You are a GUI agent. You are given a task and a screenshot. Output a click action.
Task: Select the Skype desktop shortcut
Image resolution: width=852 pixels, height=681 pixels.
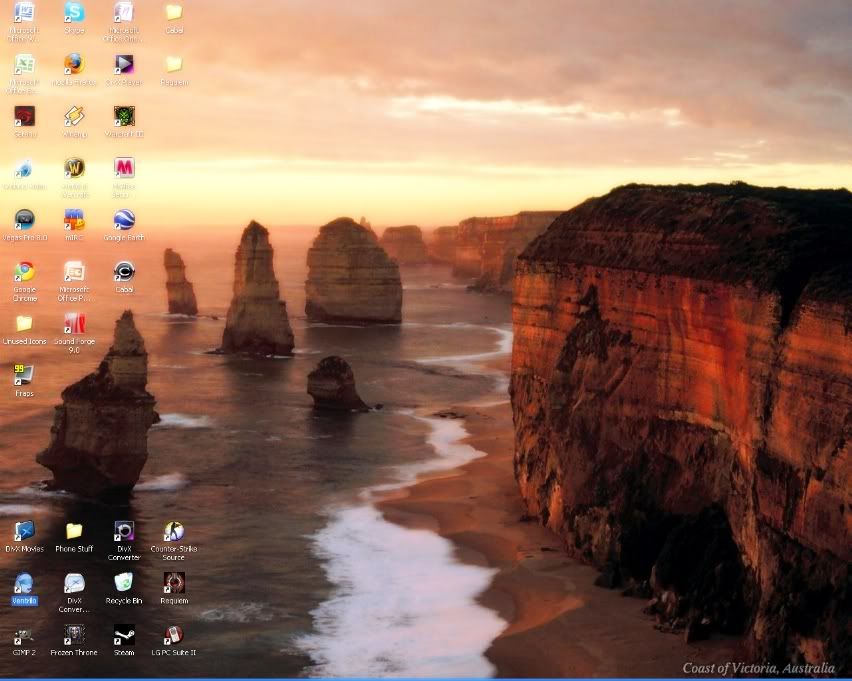coord(74,13)
